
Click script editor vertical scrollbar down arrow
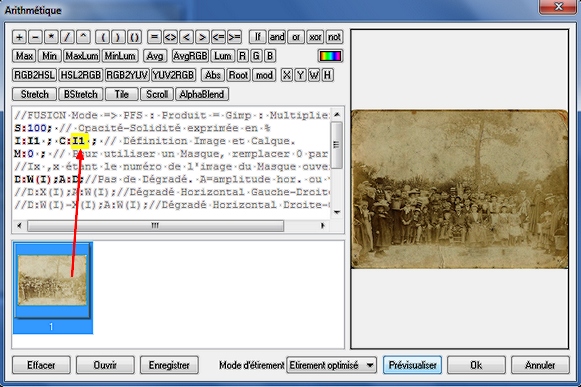(x=337, y=212)
